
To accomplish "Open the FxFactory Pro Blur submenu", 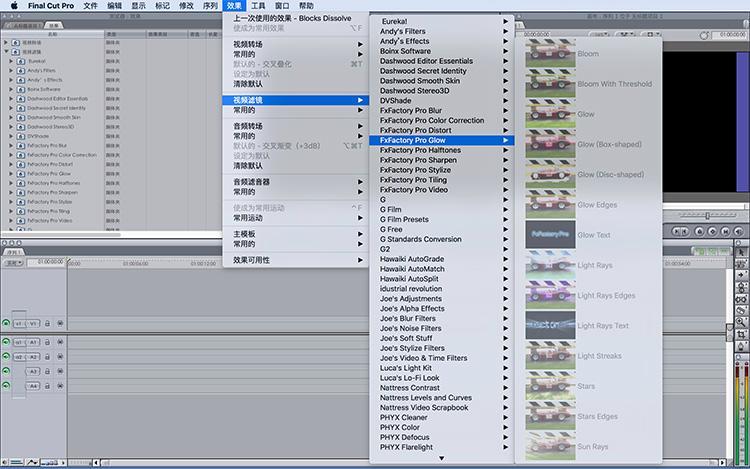I will pos(441,110).
